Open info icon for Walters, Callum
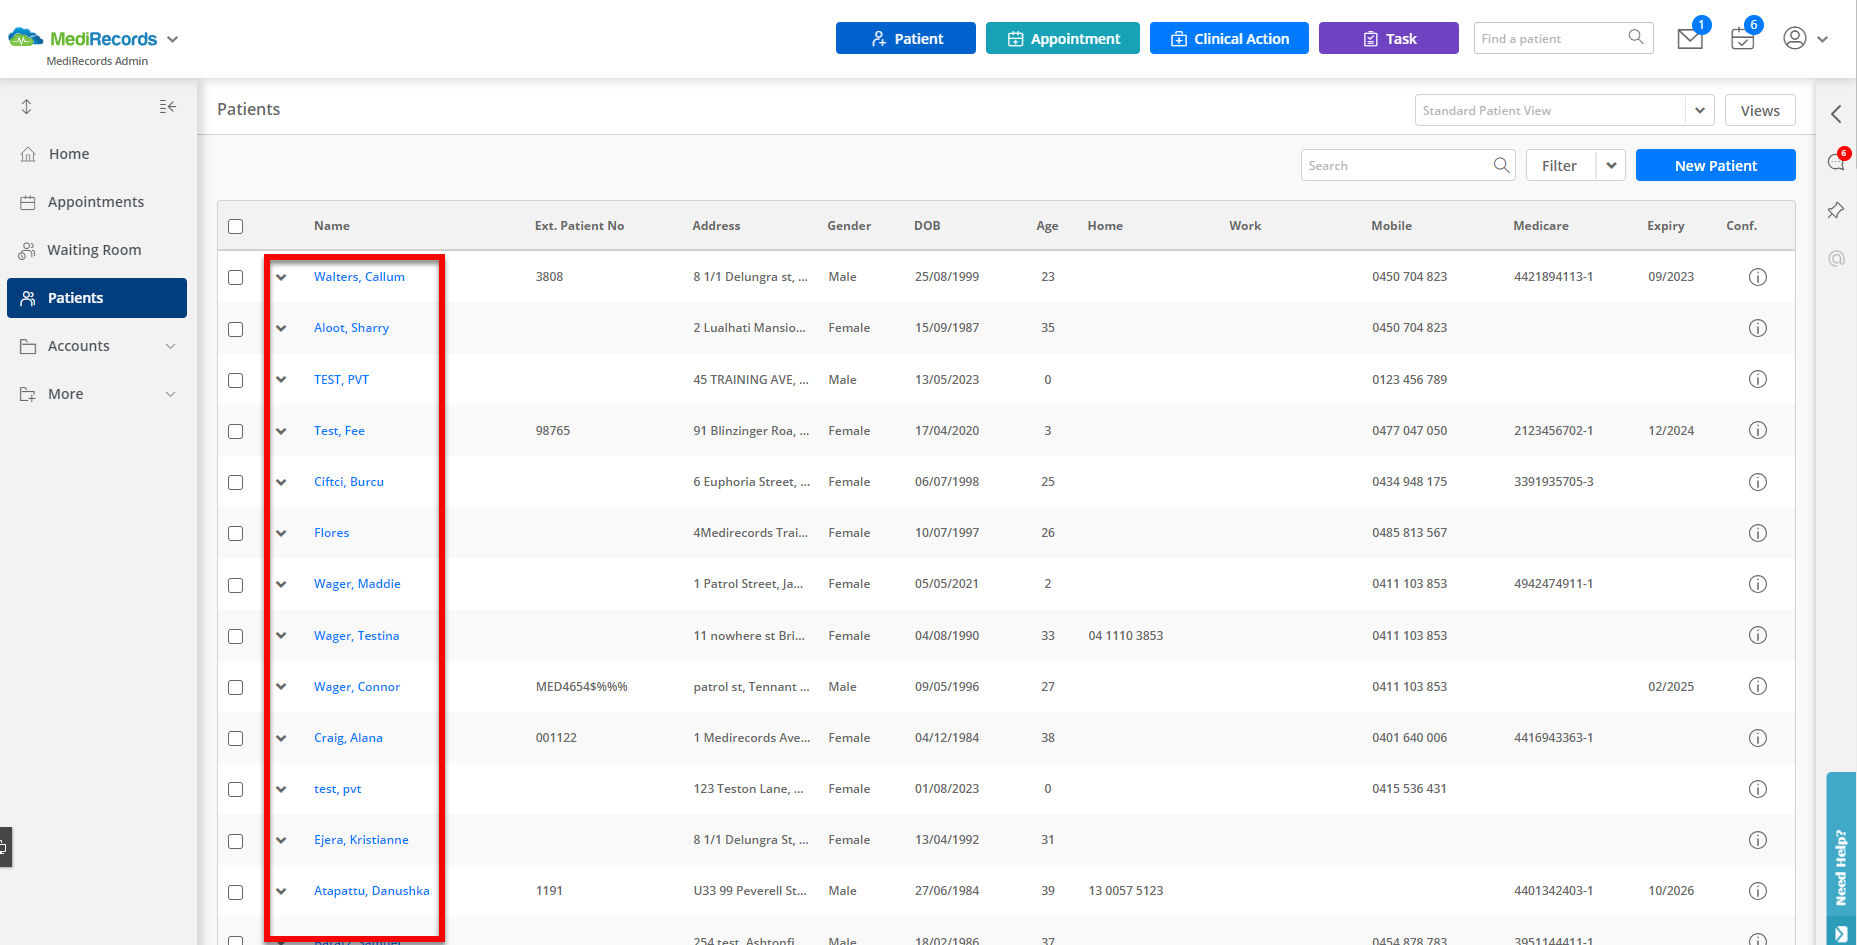Viewport: 1857px width, 945px height. pyautogui.click(x=1758, y=277)
